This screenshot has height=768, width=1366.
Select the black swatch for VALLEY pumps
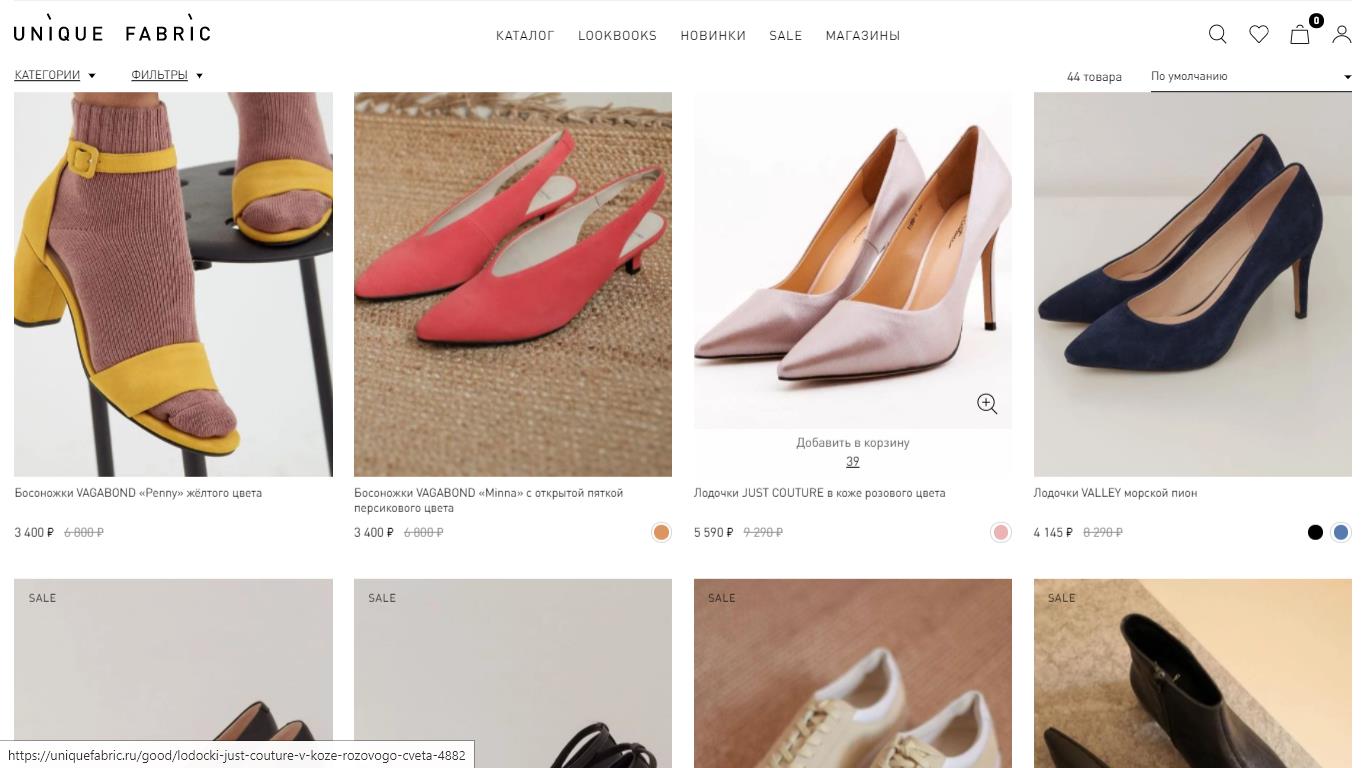click(x=1315, y=532)
